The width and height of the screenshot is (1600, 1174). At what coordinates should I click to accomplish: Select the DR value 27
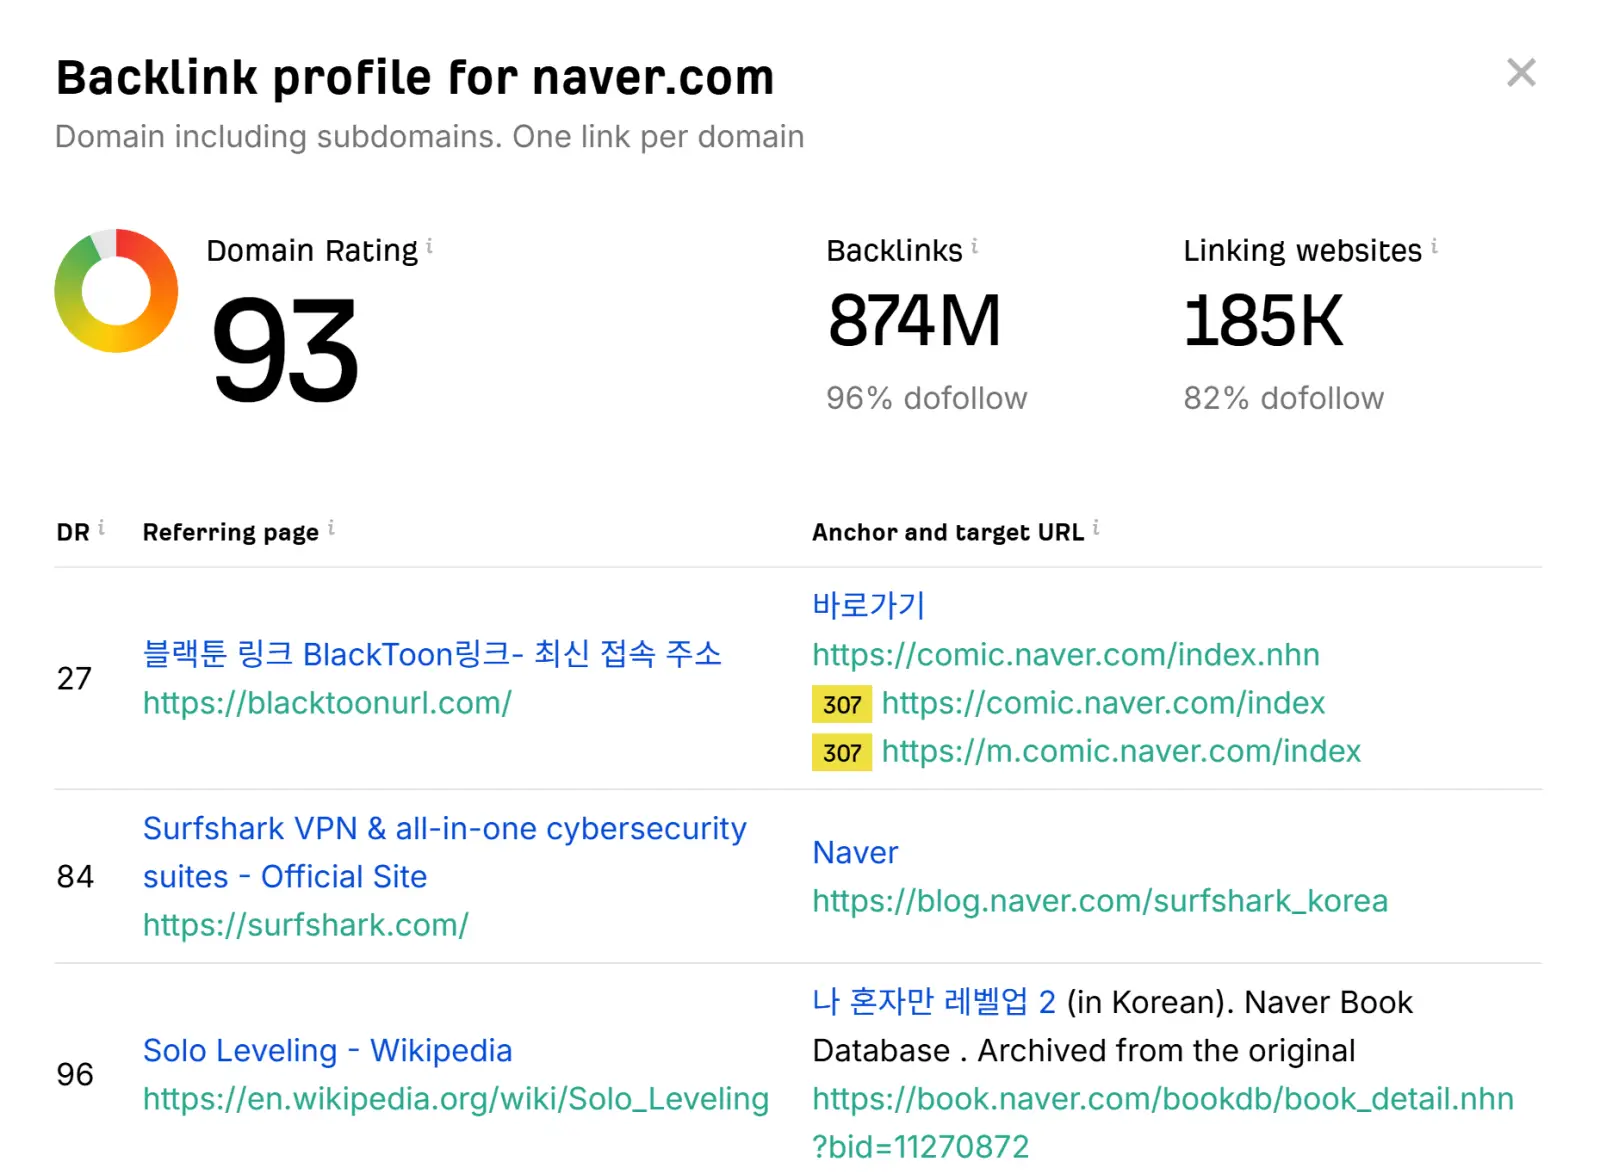(x=74, y=679)
